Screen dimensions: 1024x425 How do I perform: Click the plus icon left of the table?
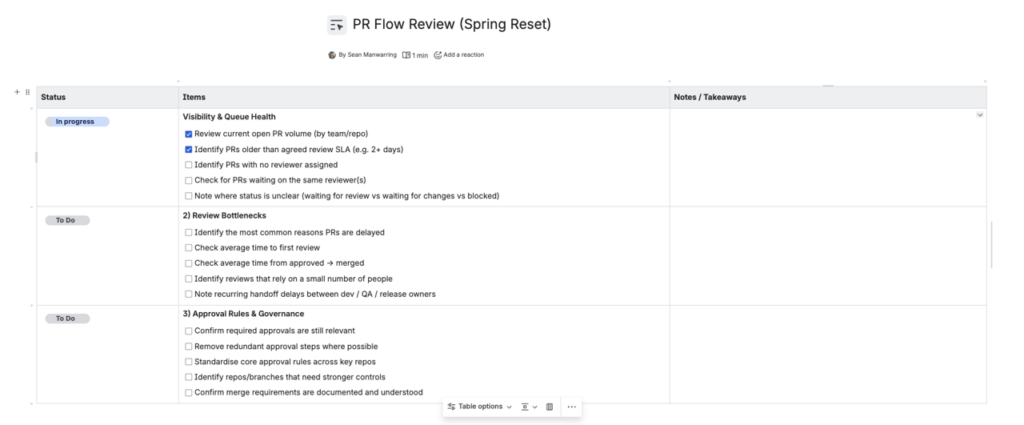(x=17, y=92)
